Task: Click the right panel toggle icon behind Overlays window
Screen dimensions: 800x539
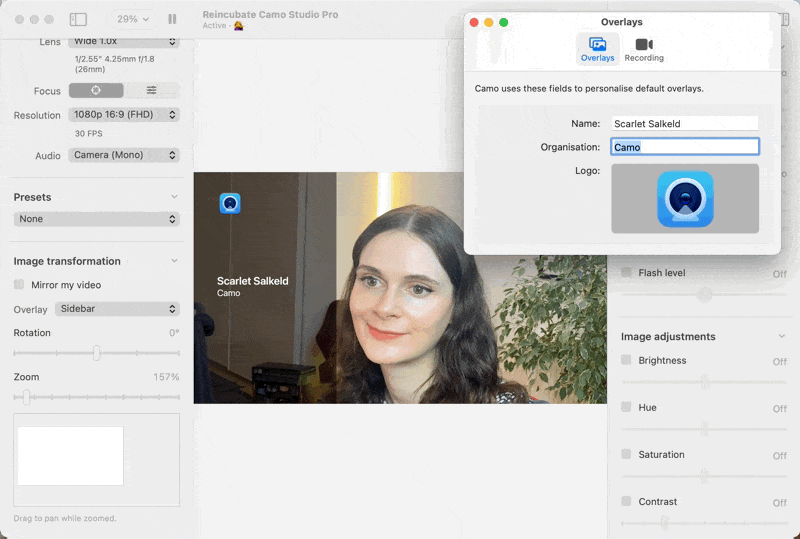Action: coord(785,19)
